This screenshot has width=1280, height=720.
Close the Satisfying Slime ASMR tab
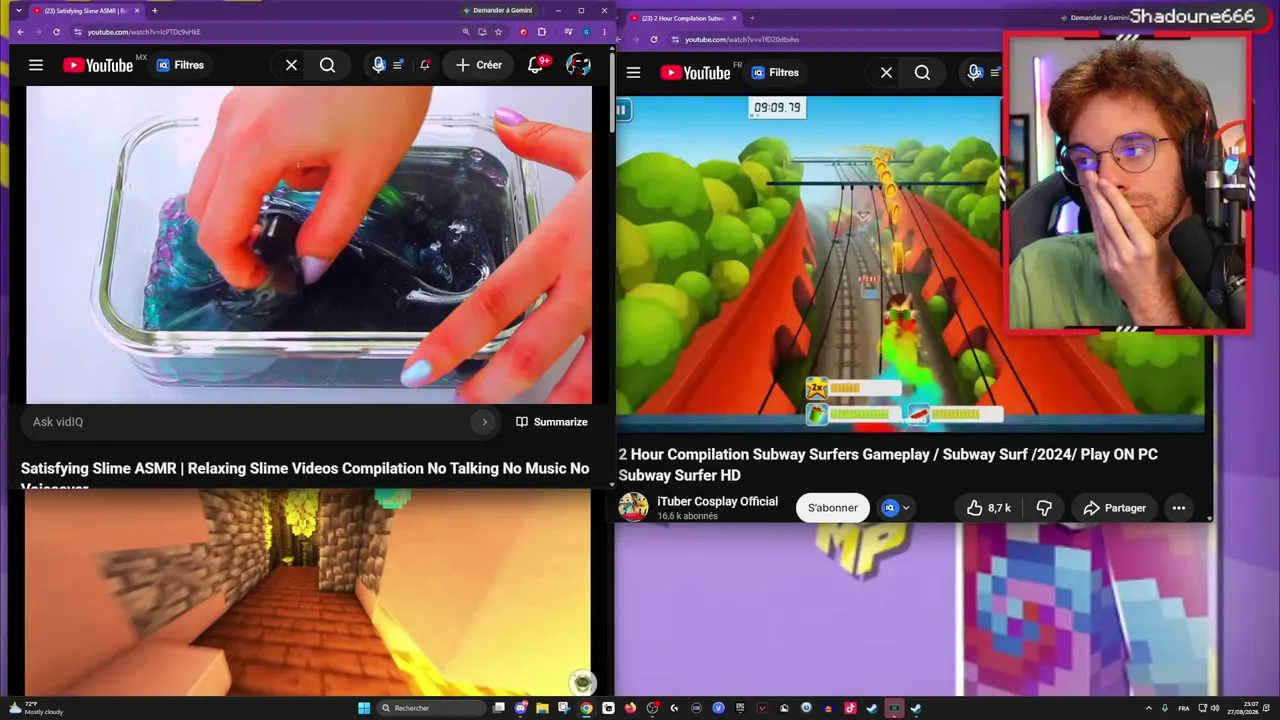136,10
